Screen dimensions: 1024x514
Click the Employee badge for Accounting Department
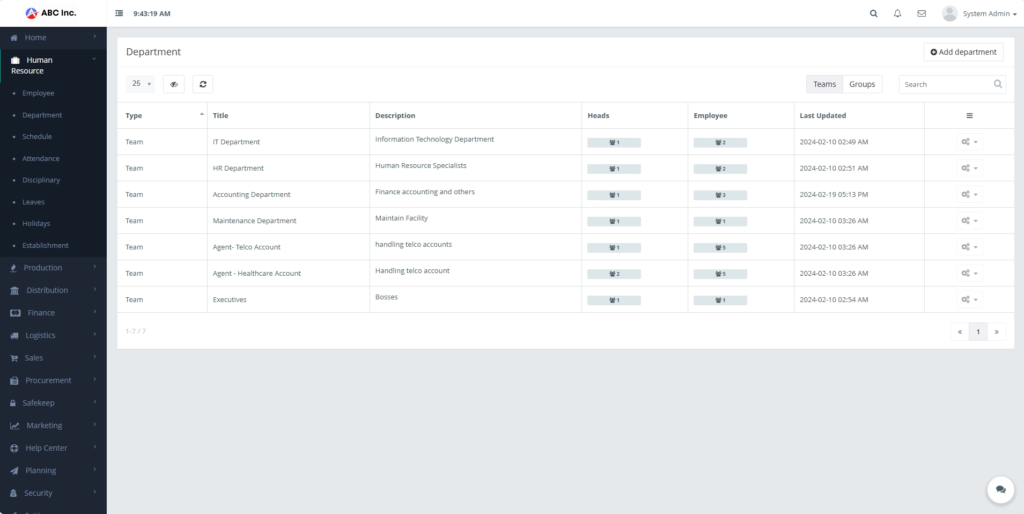pyautogui.click(x=720, y=195)
